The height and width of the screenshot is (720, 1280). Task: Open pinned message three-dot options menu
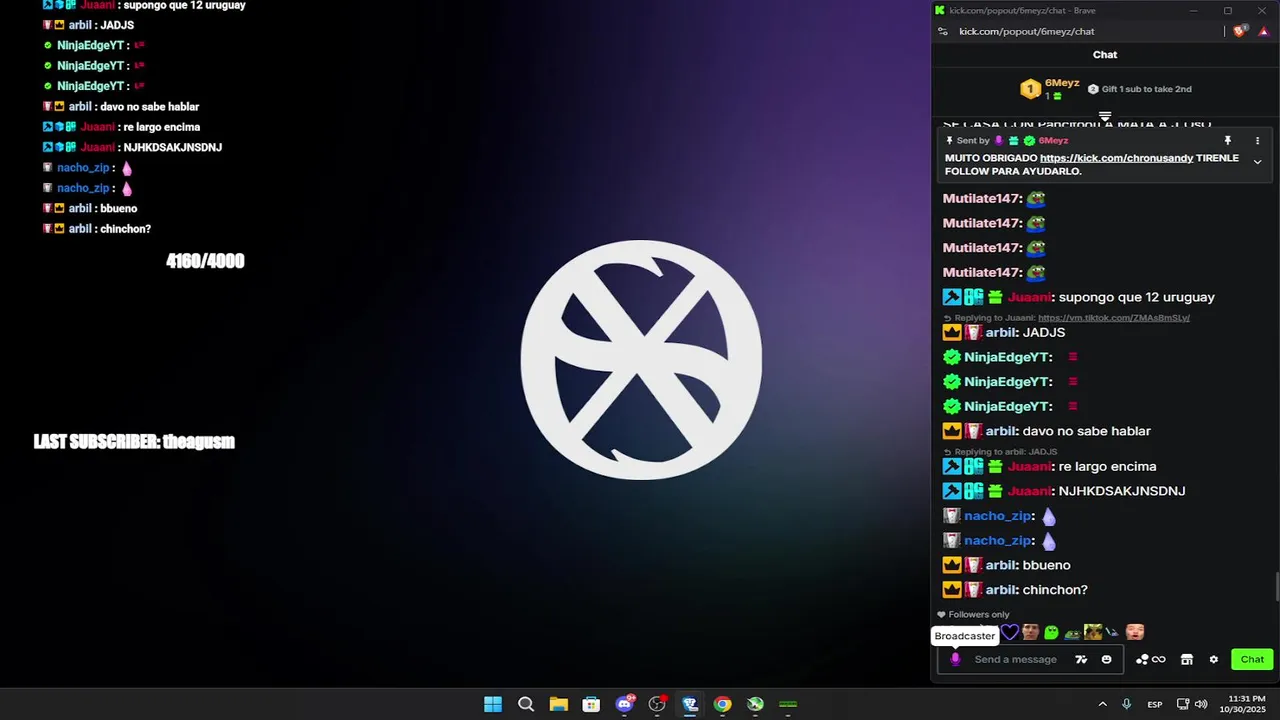pyautogui.click(x=1258, y=141)
